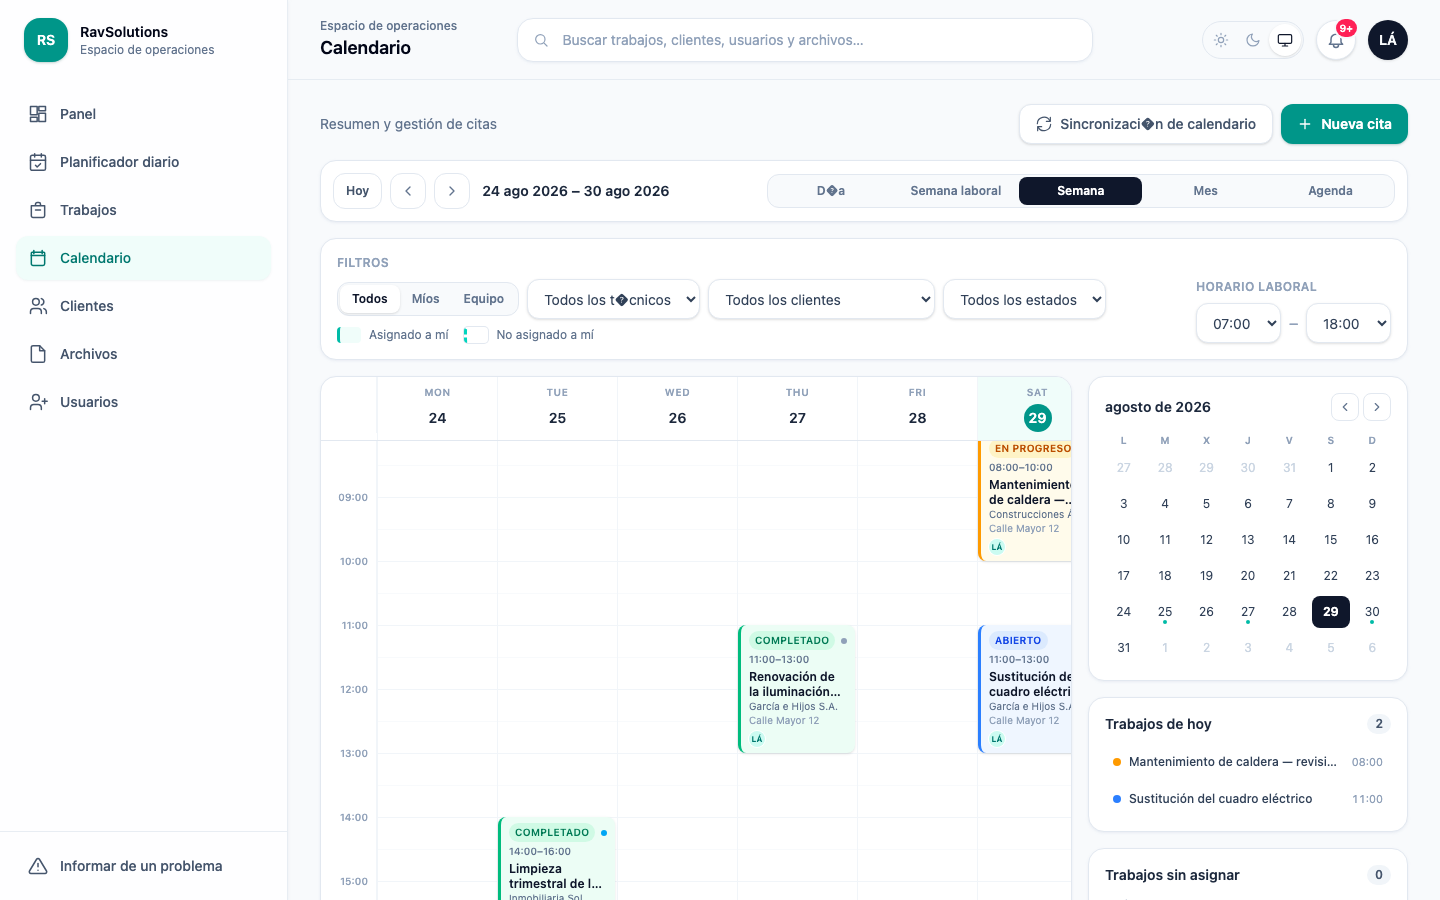Open the Todos los técnicos dropdown
This screenshot has width=1440, height=900.
point(613,300)
